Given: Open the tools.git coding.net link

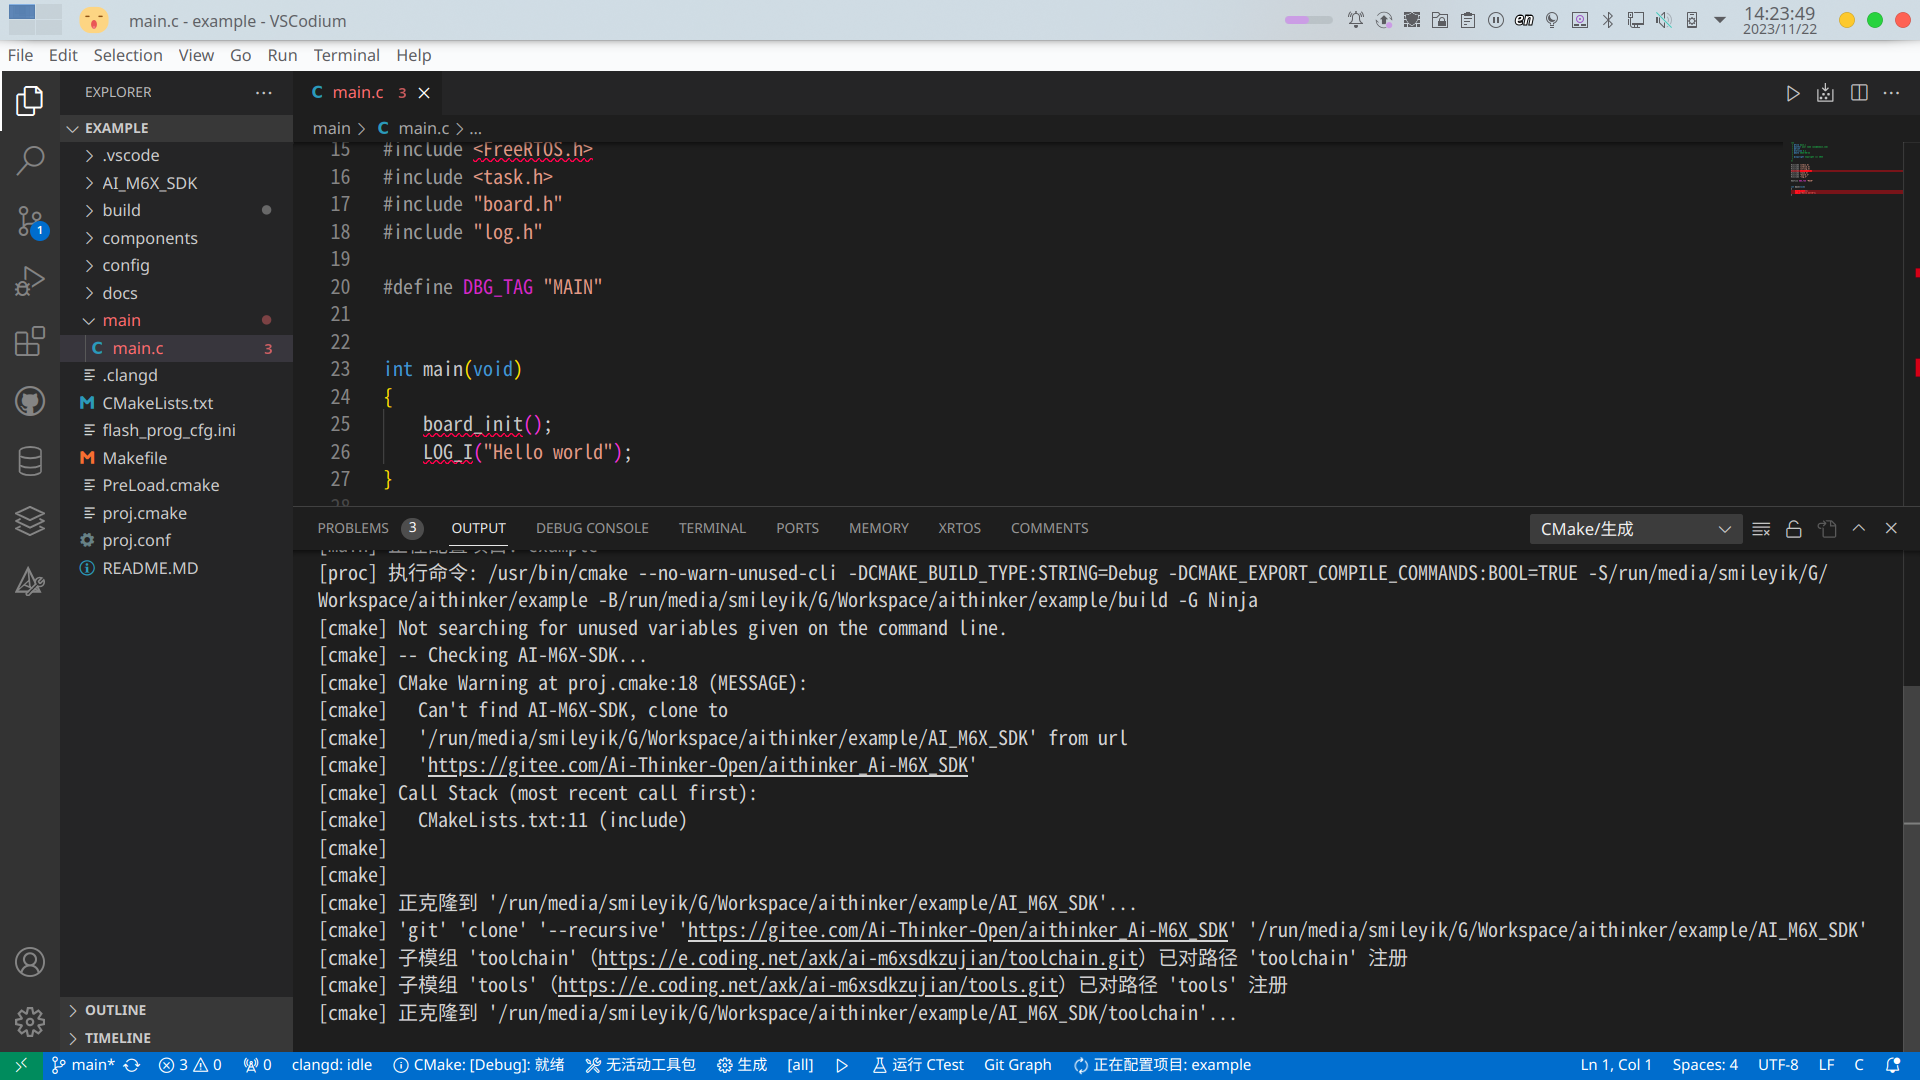Looking at the screenshot, I should (x=808, y=986).
